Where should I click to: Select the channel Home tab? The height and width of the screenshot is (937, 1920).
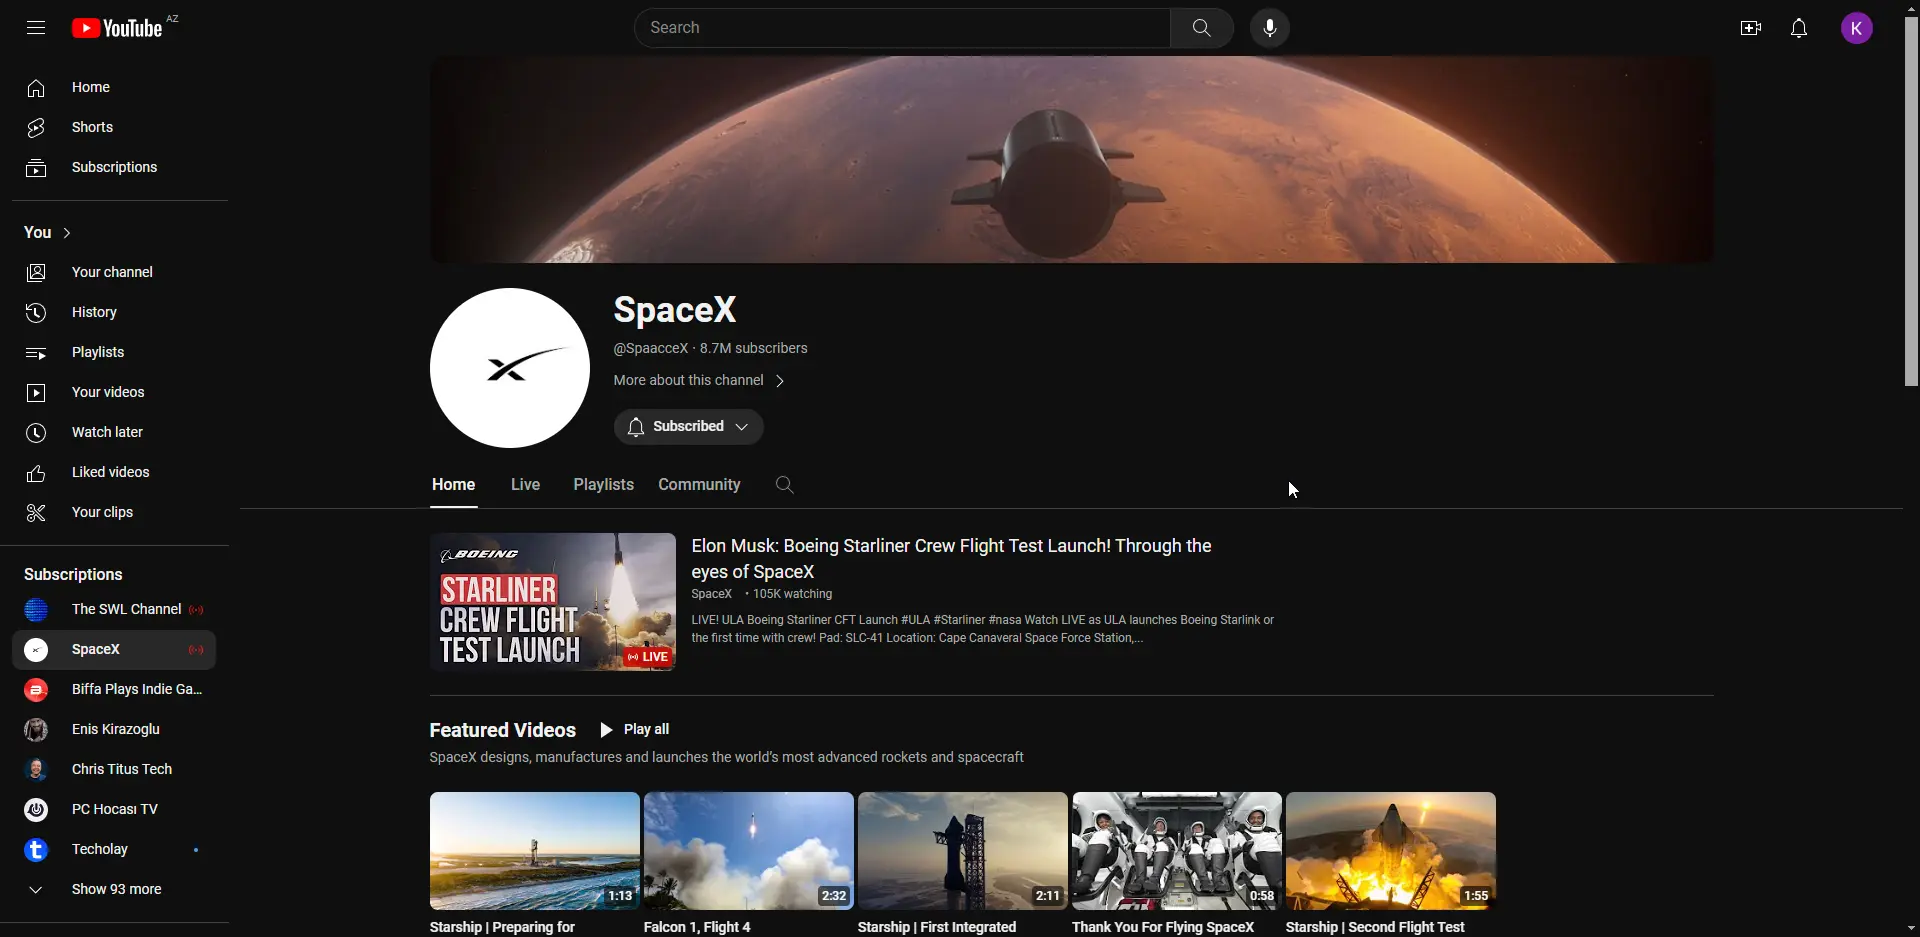click(454, 485)
